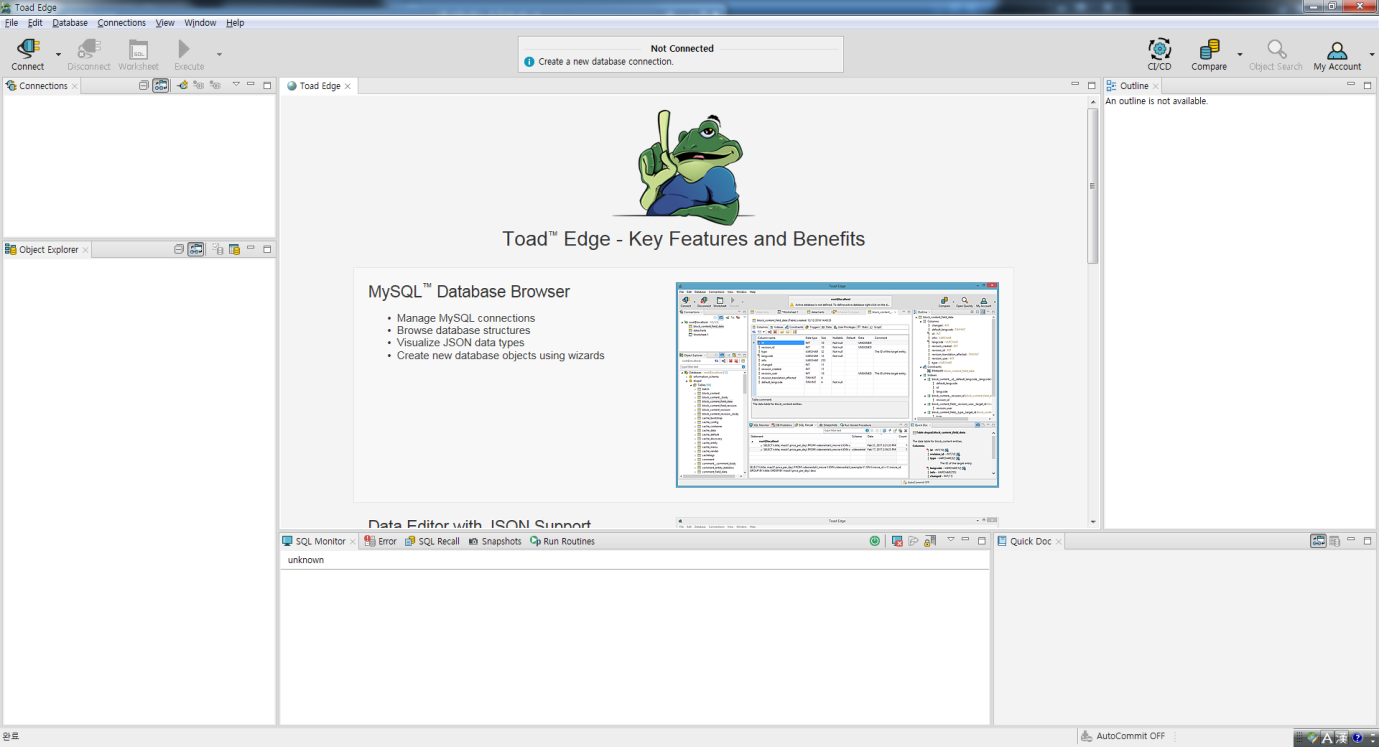
Task: Click the AutoCommit OFF status icon
Action: tap(1087, 736)
